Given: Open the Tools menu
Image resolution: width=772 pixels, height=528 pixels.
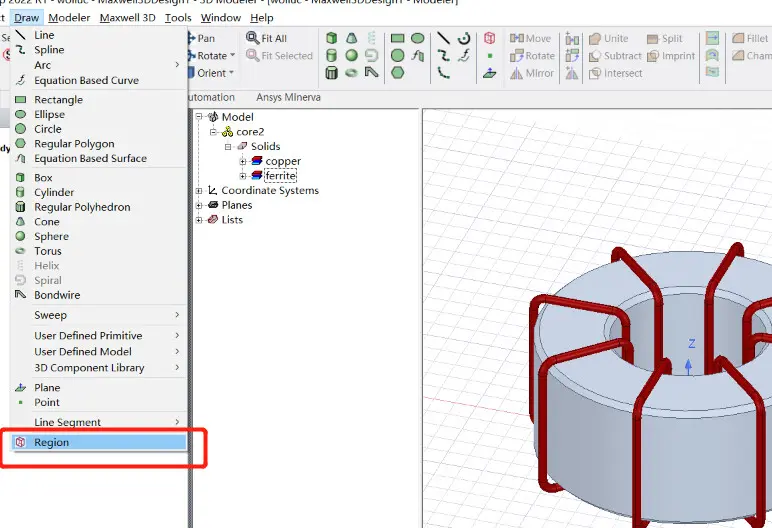Looking at the screenshot, I should 178,18.
